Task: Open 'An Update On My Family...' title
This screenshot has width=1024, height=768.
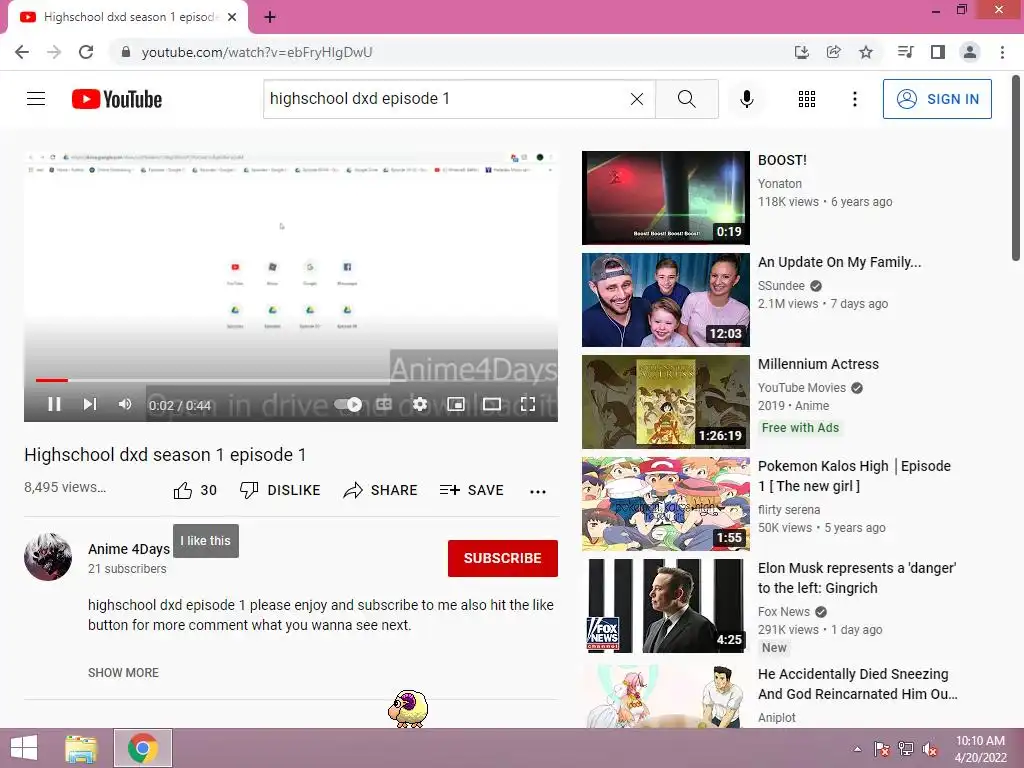Action: (x=839, y=262)
